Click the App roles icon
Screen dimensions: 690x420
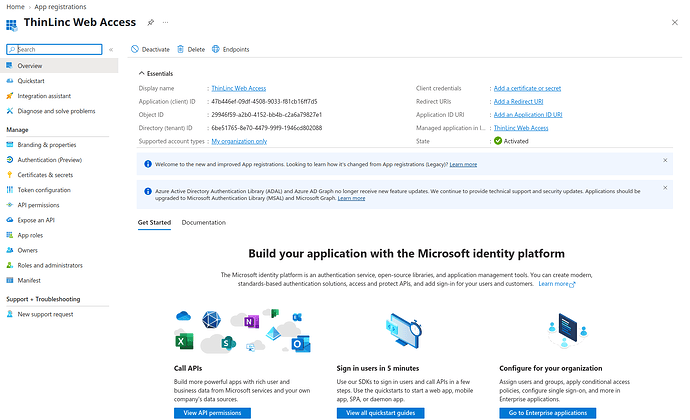pyautogui.click(x=9, y=235)
